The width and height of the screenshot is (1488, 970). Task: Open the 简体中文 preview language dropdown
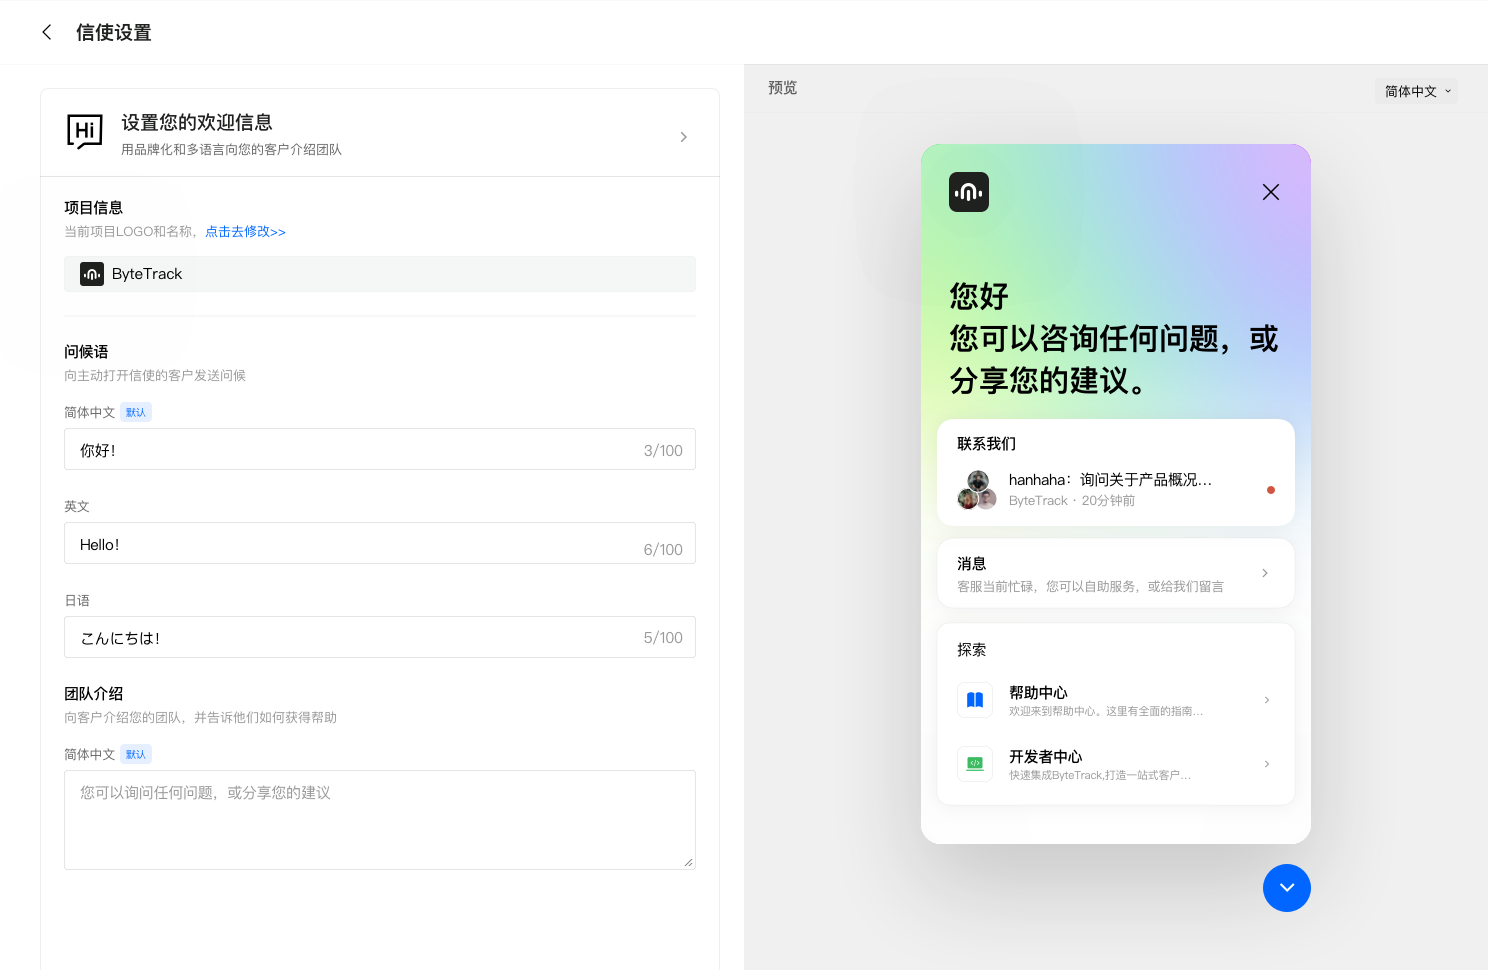click(x=1416, y=91)
